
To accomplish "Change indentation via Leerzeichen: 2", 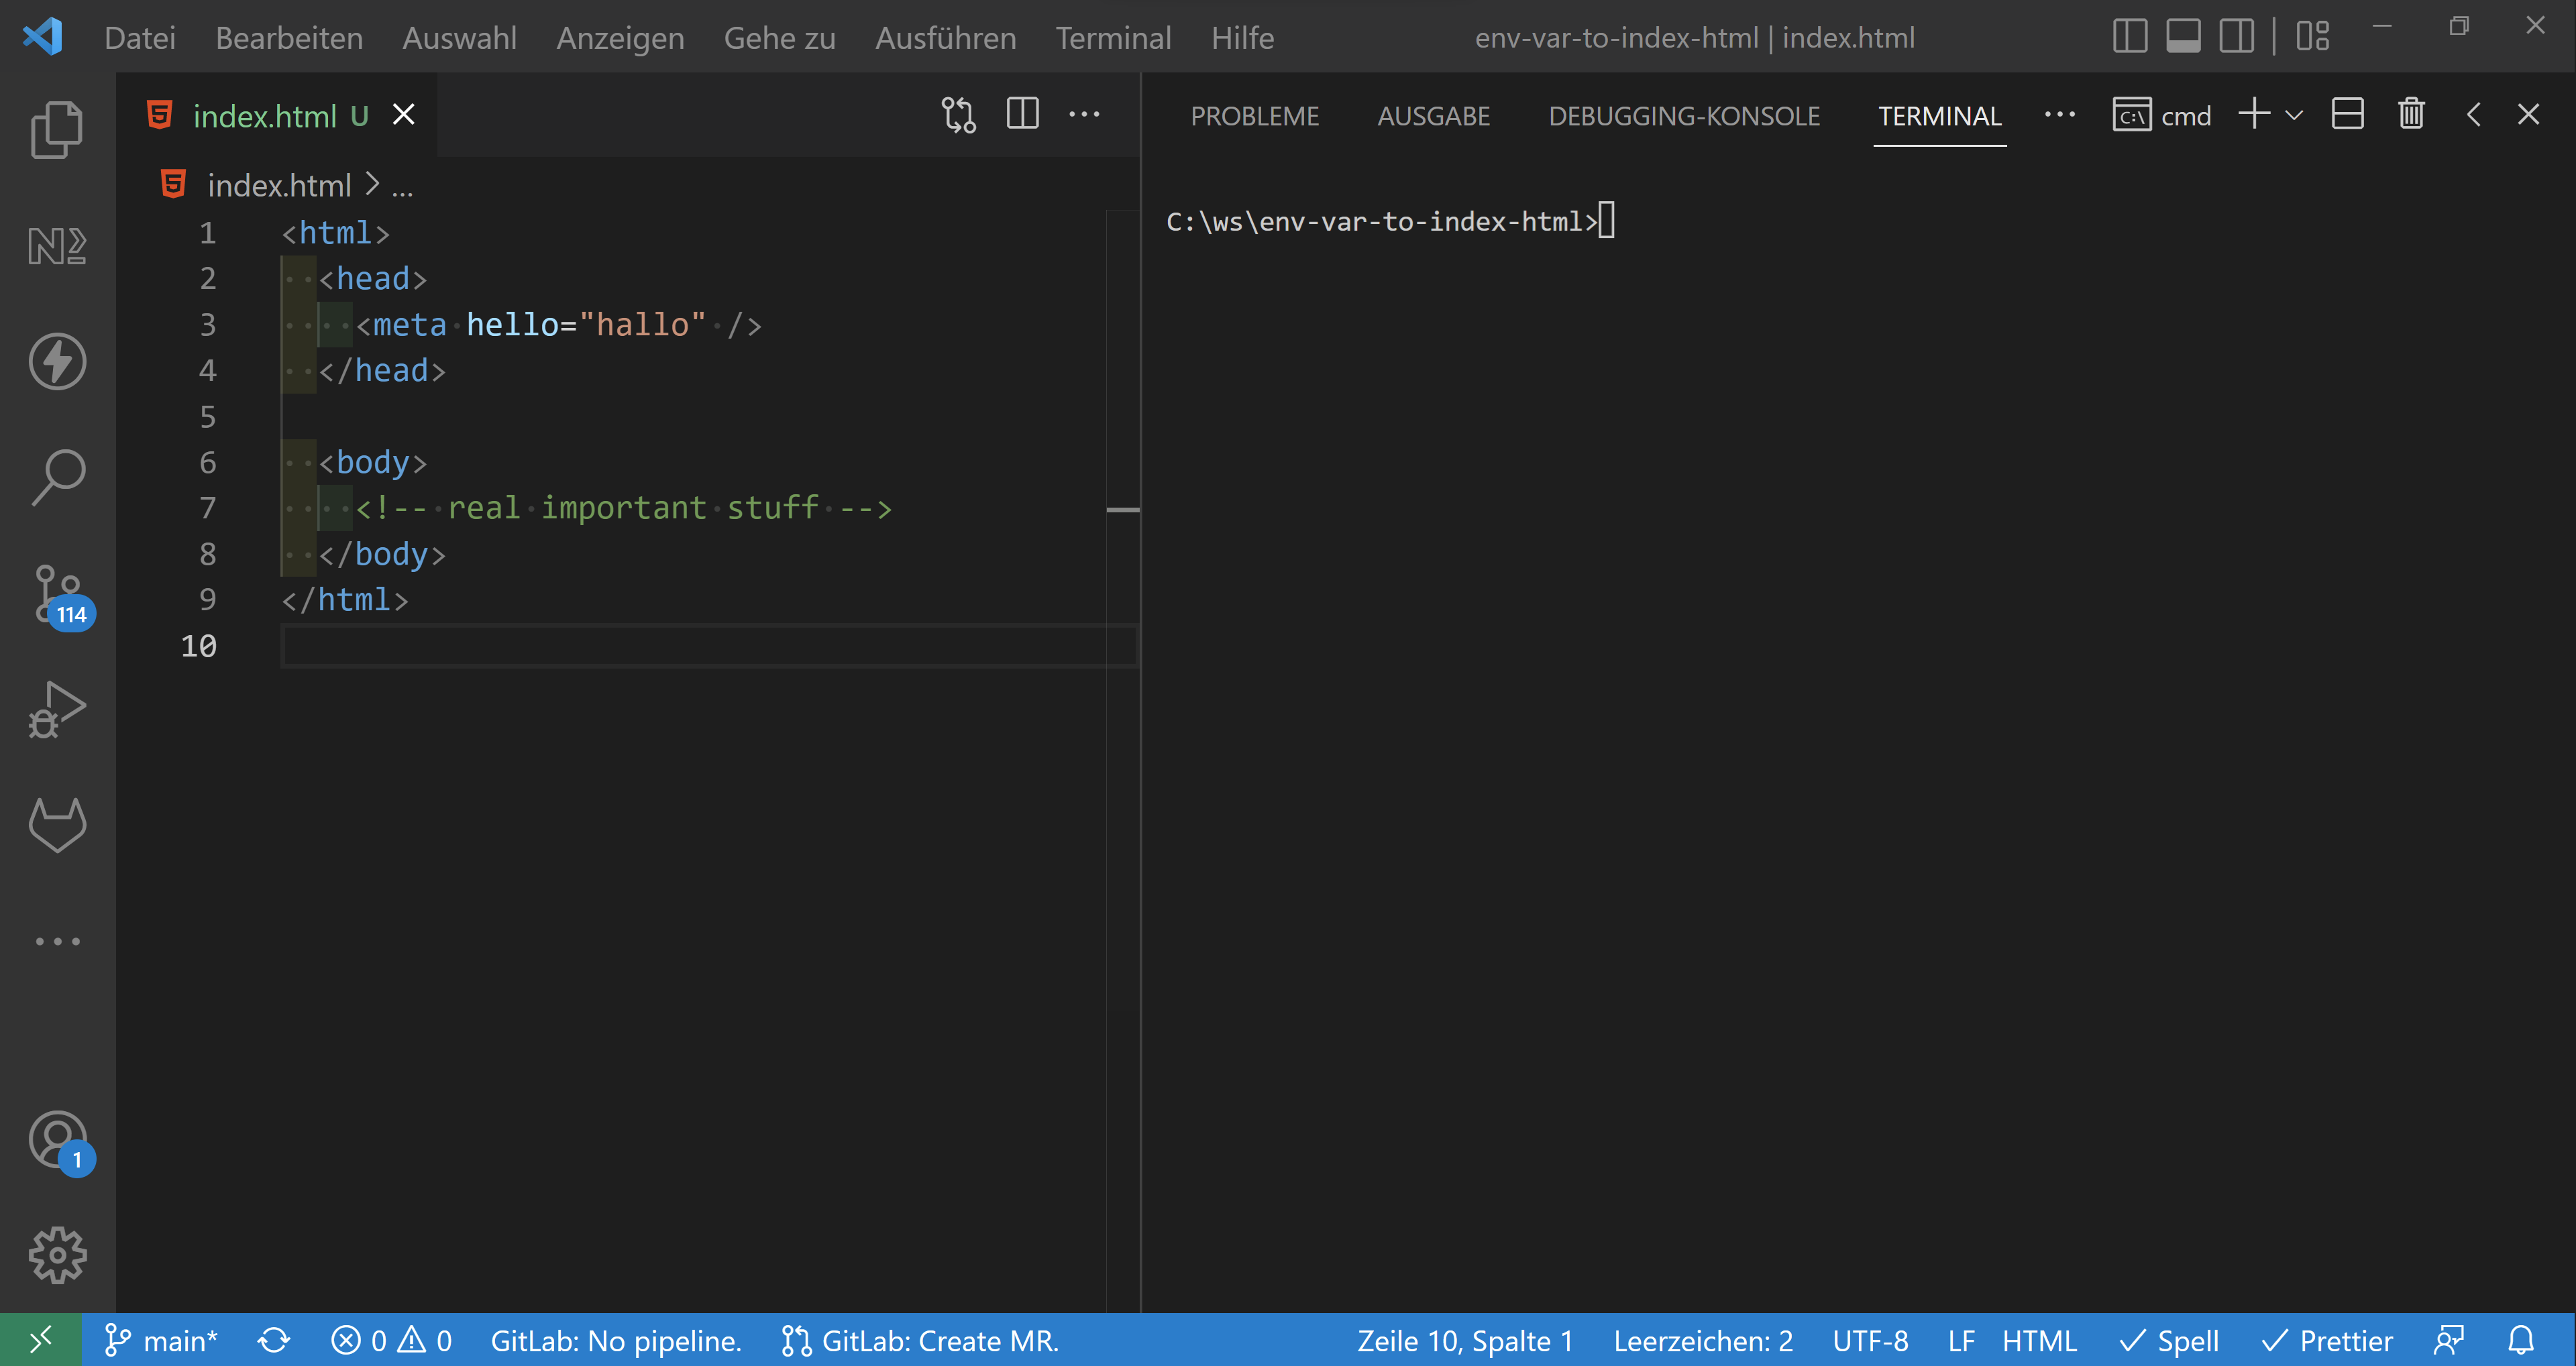I will 1703,1341.
